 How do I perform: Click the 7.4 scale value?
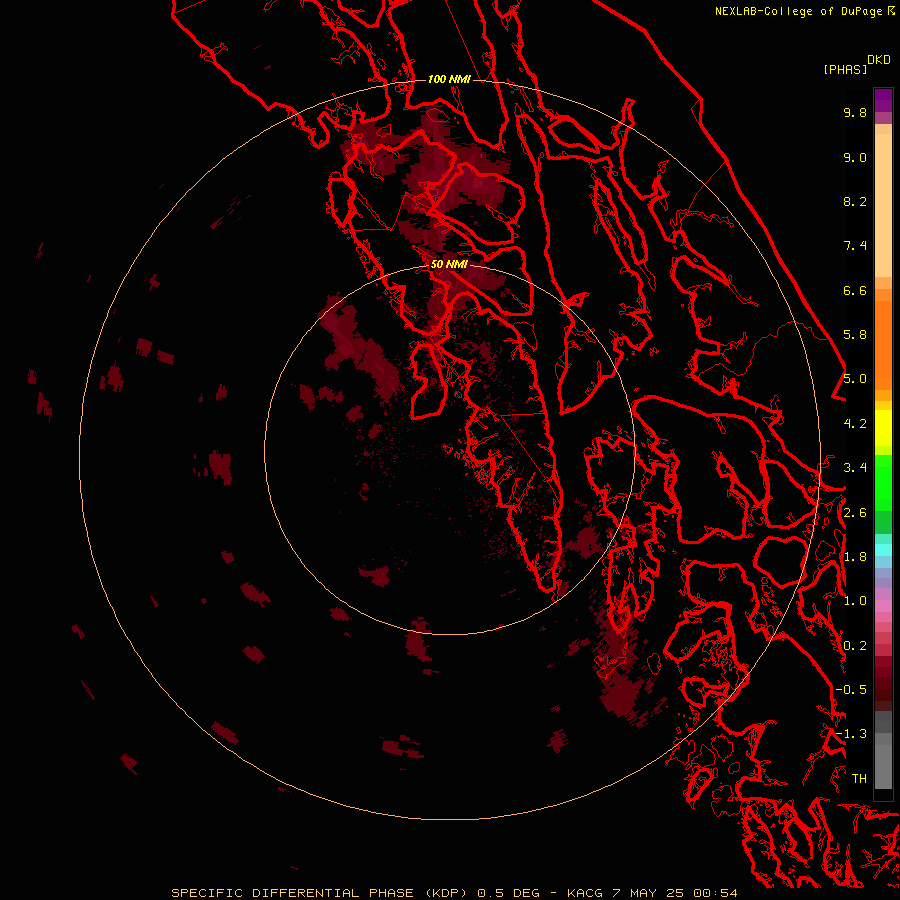855,246
